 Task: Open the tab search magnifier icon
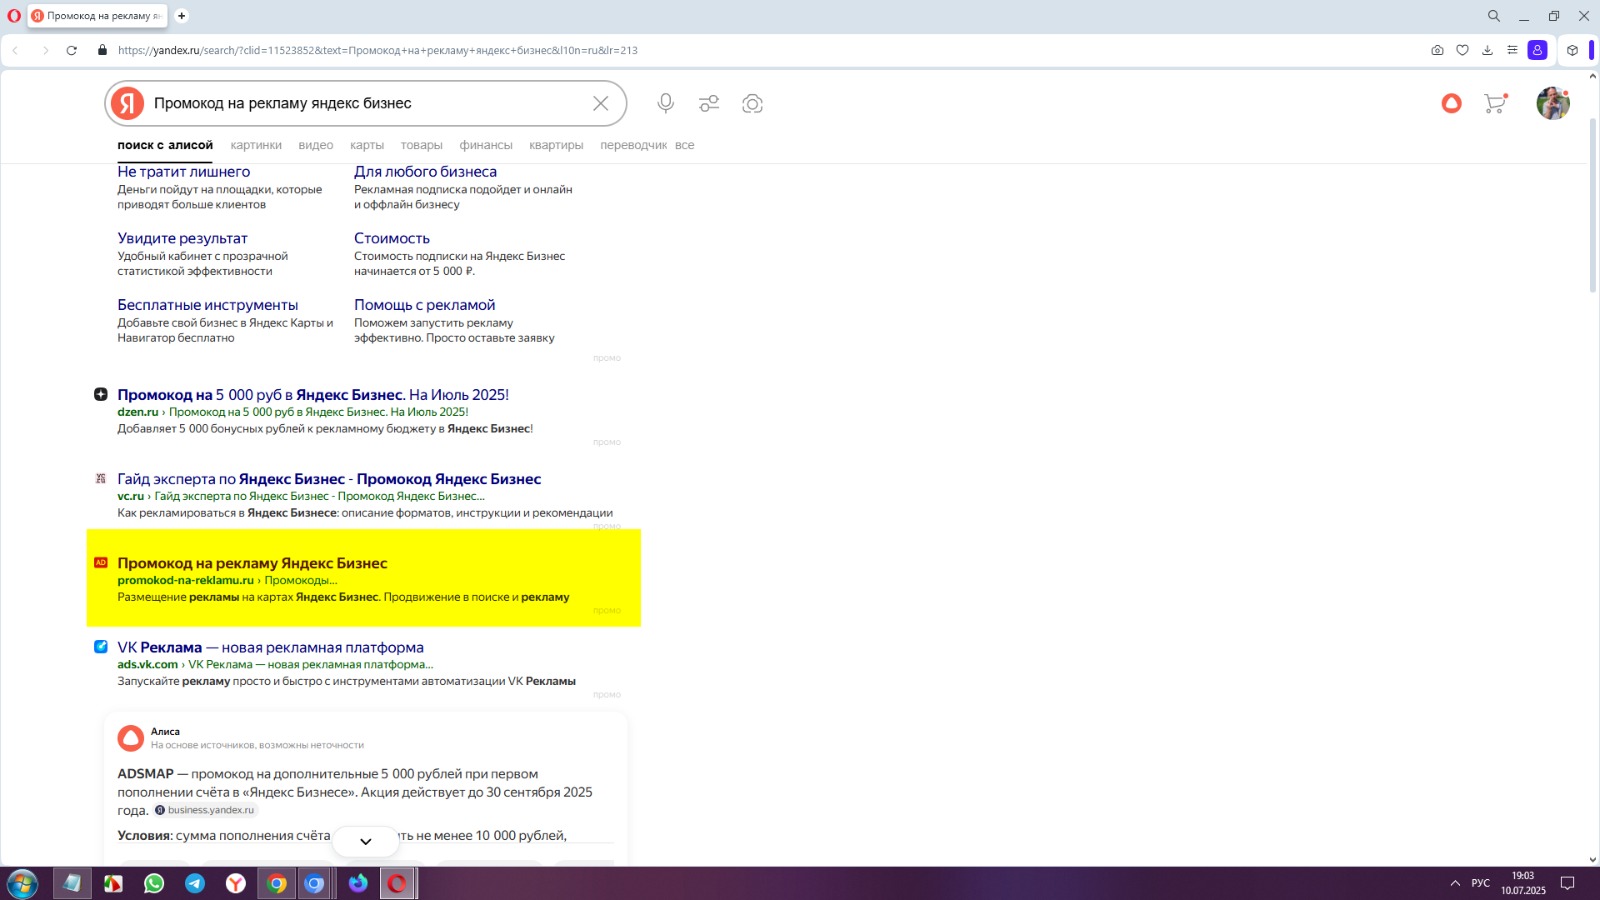(x=1494, y=16)
